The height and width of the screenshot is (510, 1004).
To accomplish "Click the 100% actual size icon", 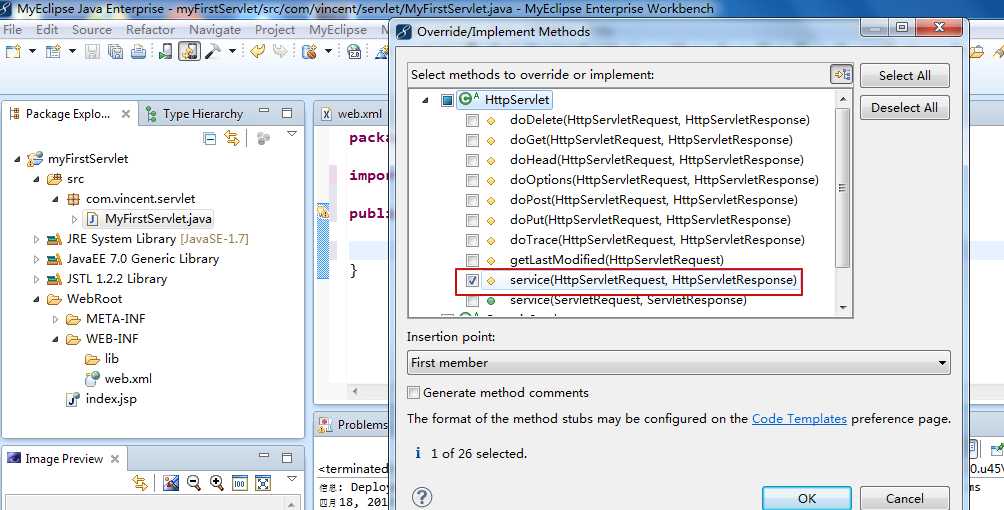I will 239,483.
